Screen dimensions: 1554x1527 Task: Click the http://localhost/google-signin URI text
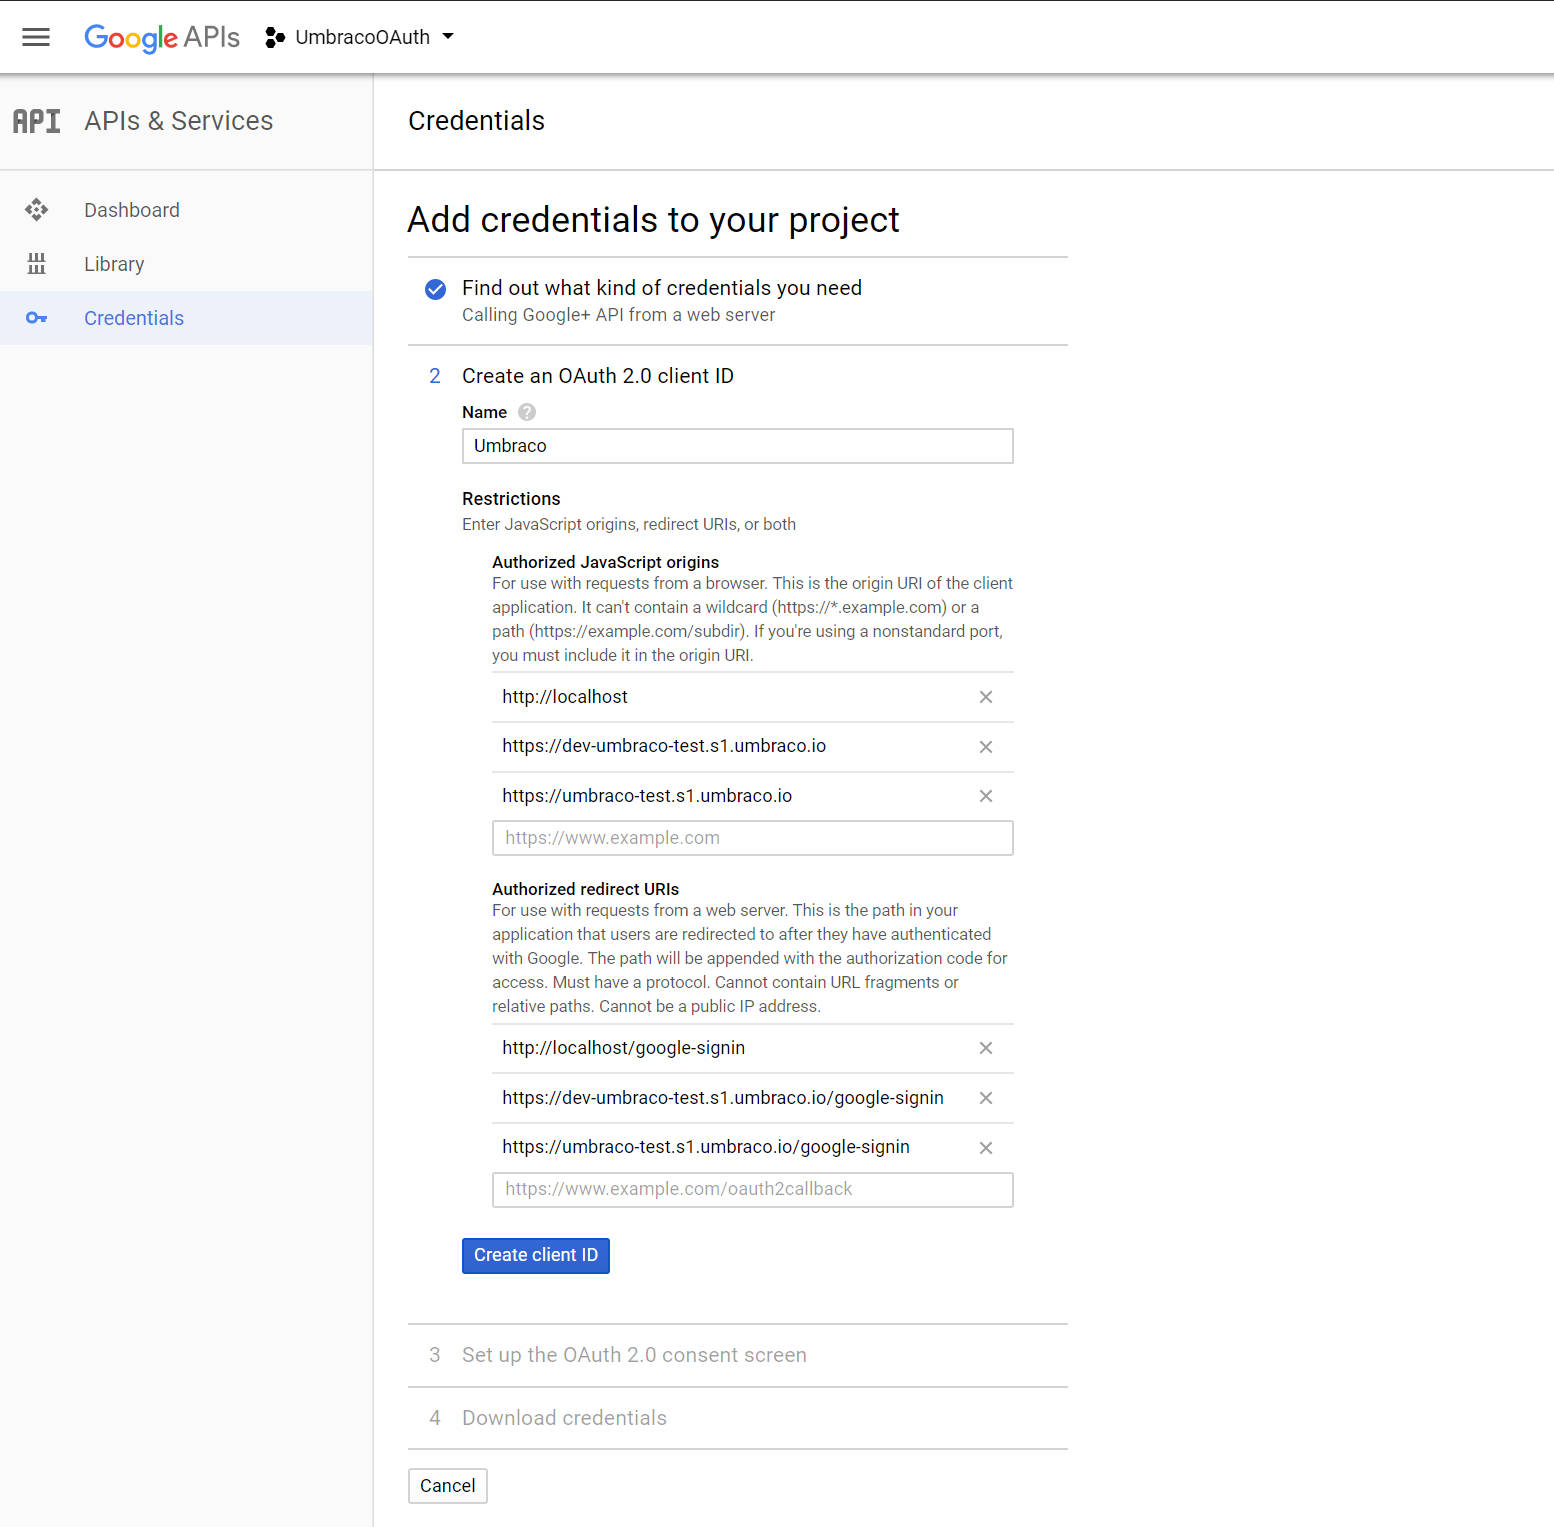(x=624, y=1048)
